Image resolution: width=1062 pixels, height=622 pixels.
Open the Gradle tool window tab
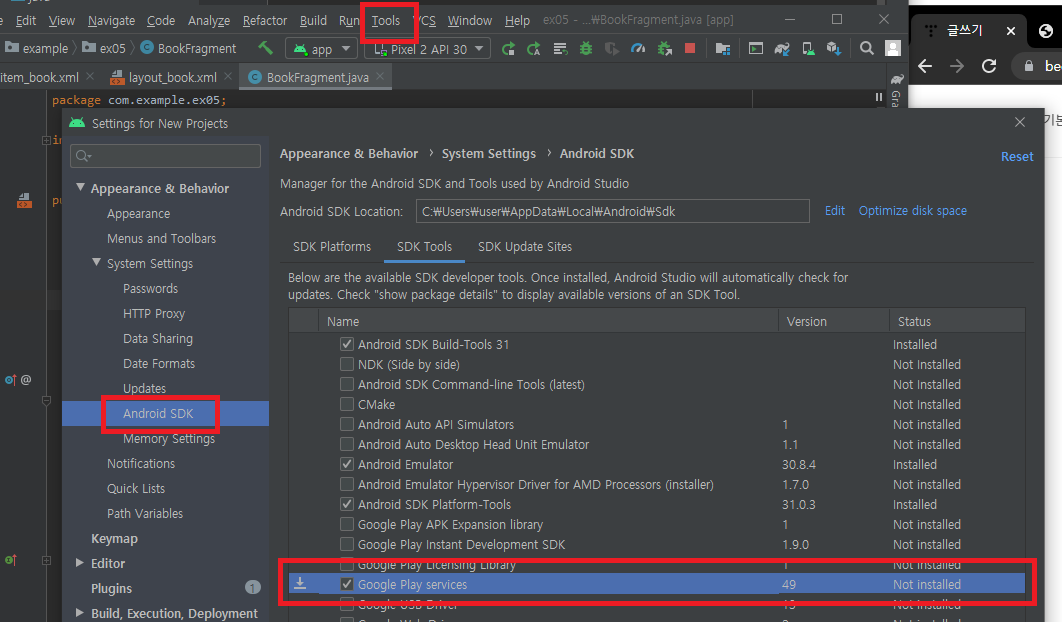(896, 90)
